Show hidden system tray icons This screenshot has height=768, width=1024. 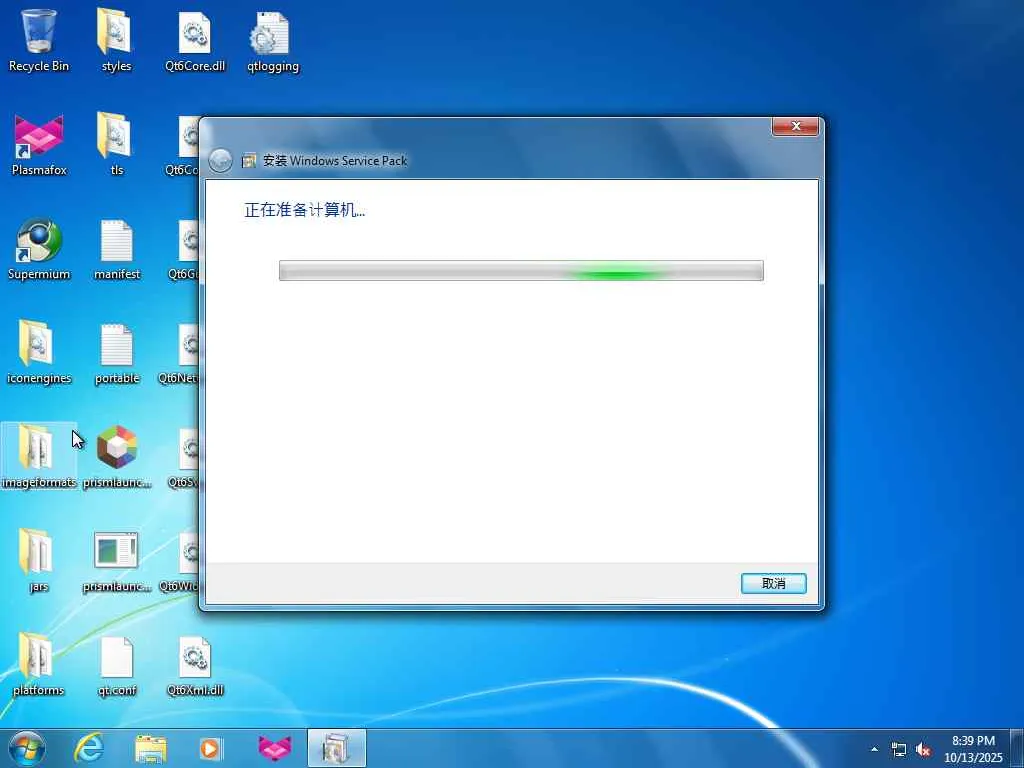tap(874, 749)
